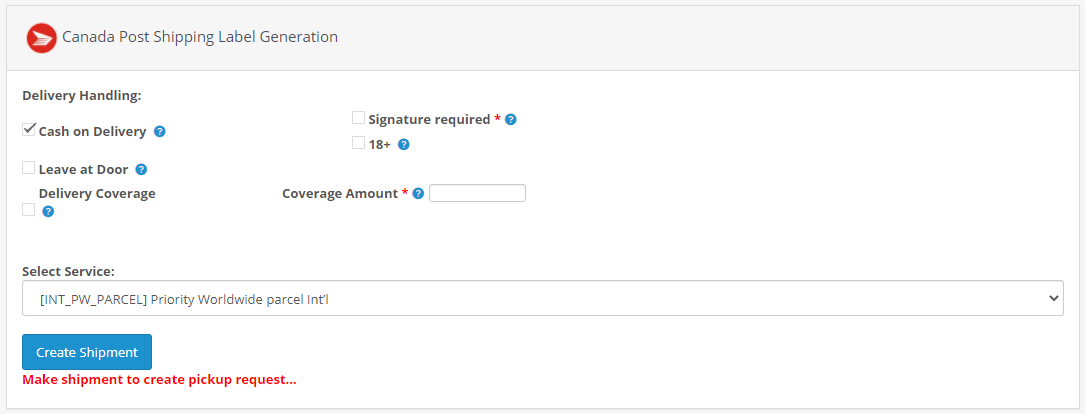Tick the Delivery Coverage checkbox
This screenshot has width=1085, height=414.
(x=28, y=210)
